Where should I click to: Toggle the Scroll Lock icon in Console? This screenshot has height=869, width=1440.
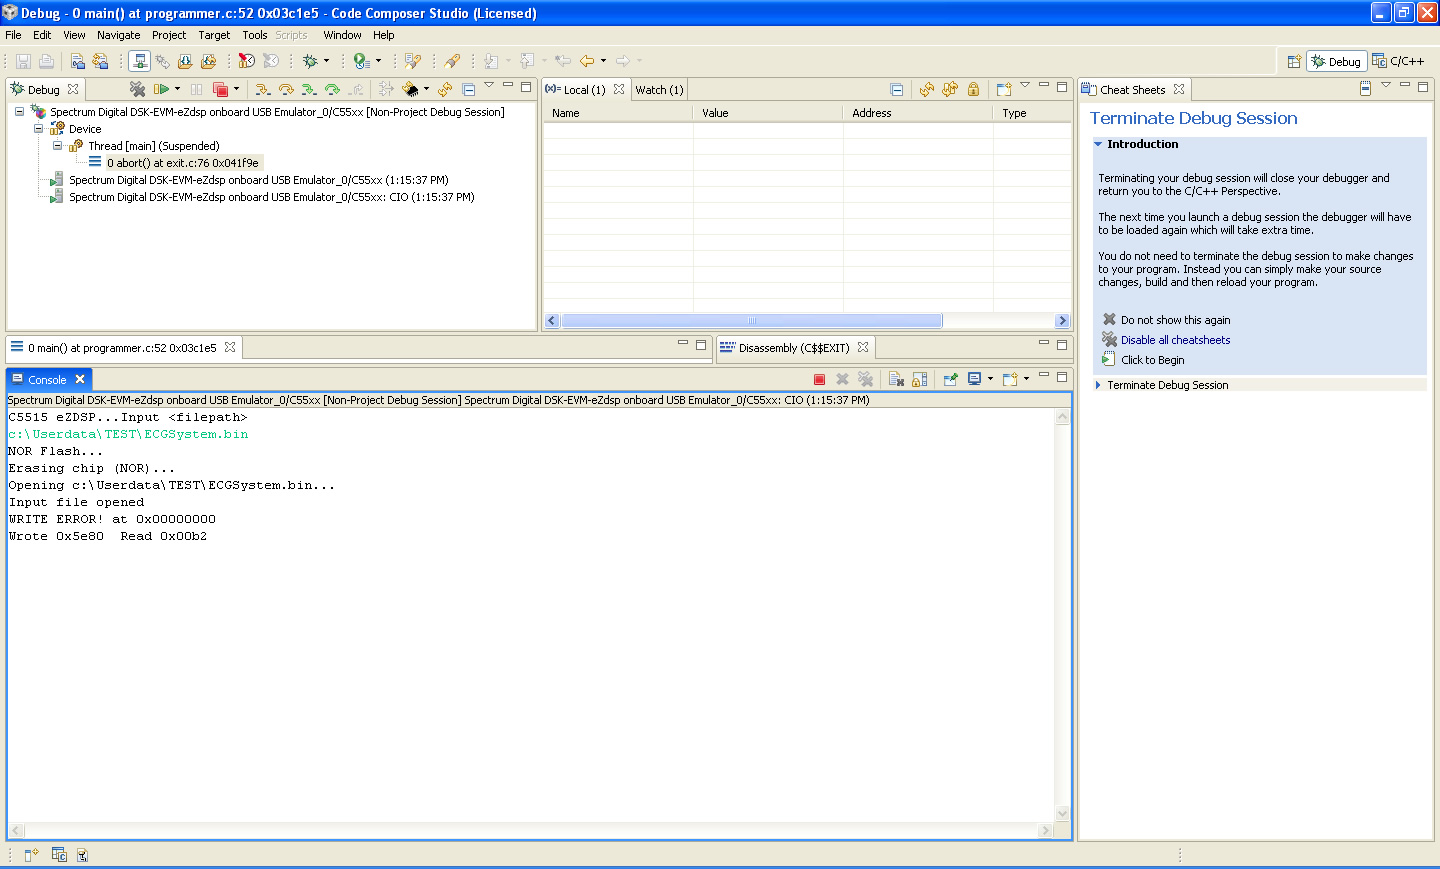[x=919, y=379]
